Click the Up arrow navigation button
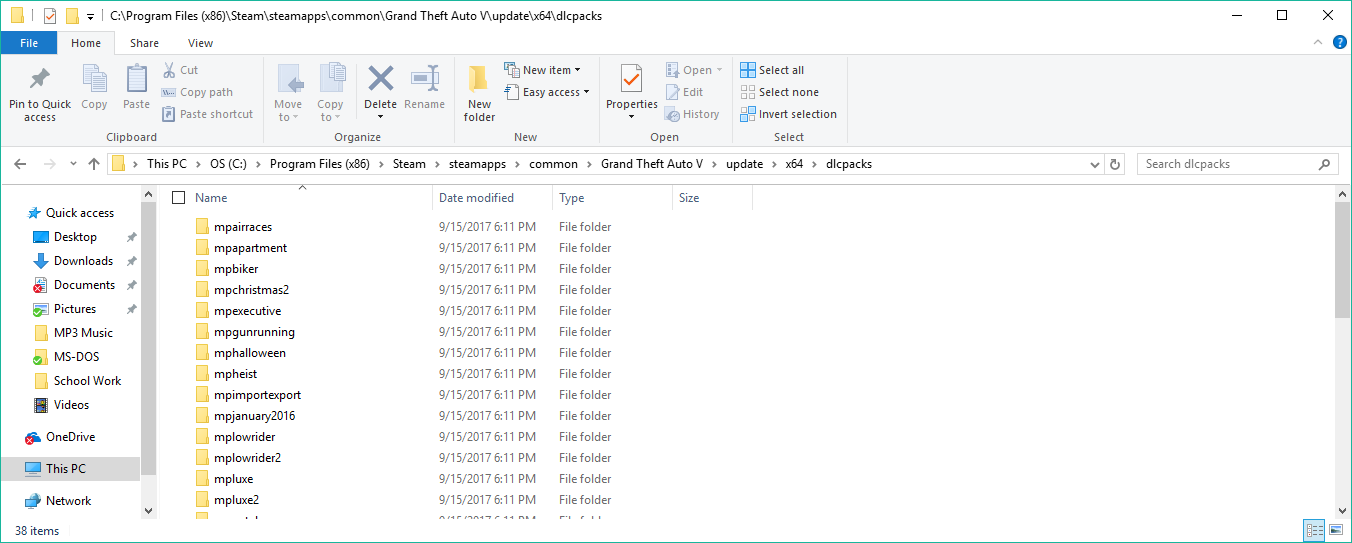The image size is (1352, 543). (x=94, y=164)
